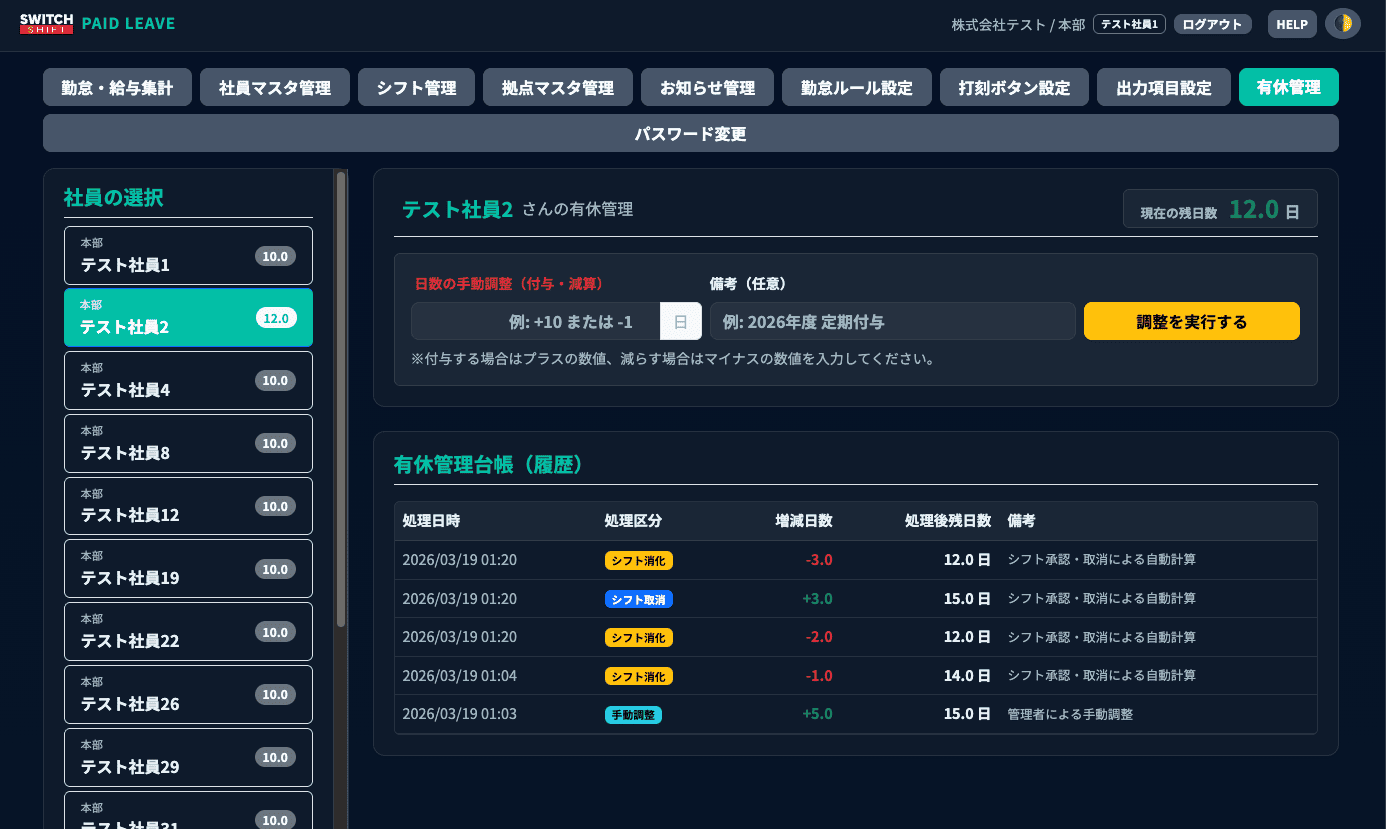
Task: Open 打刻ボタン設定
Action: click(1014, 87)
